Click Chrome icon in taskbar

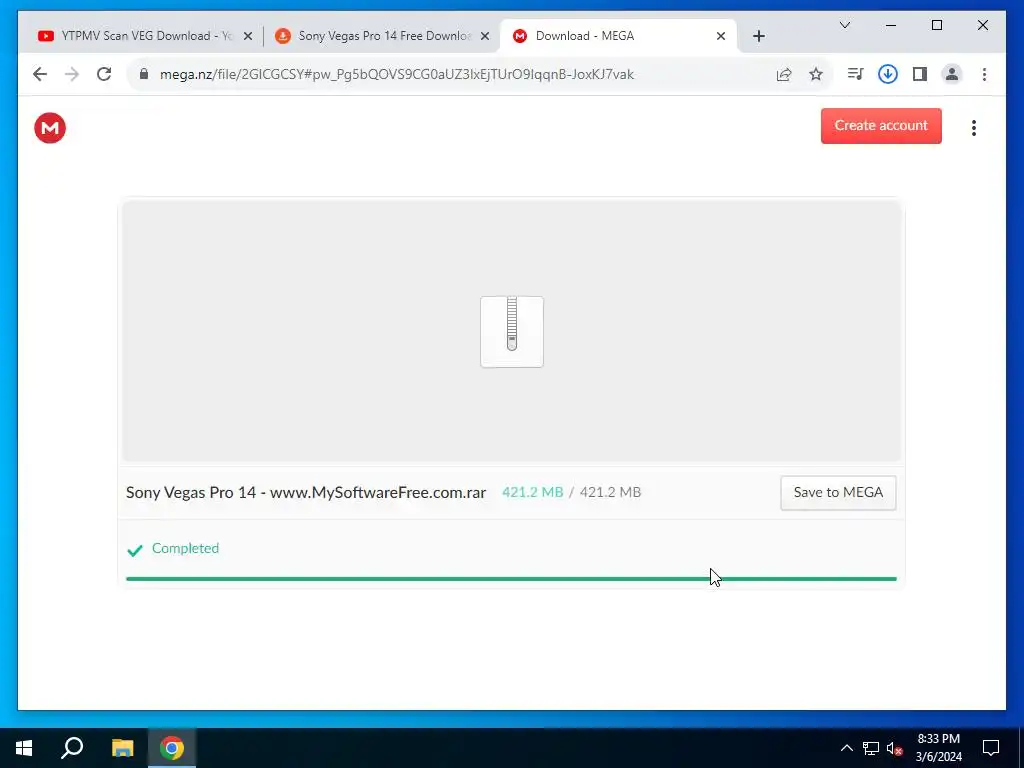pos(172,748)
